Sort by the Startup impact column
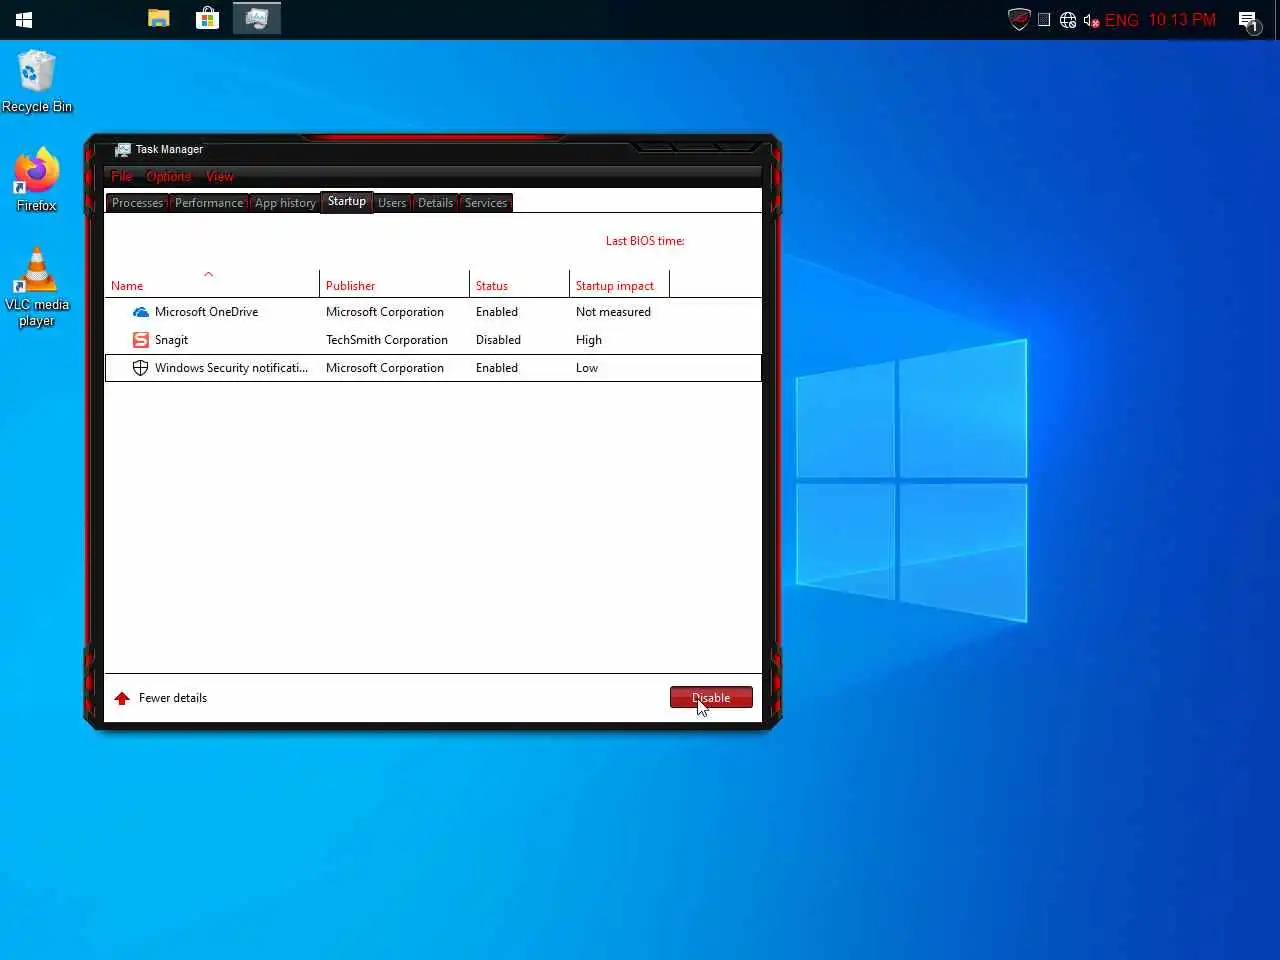 [620, 285]
